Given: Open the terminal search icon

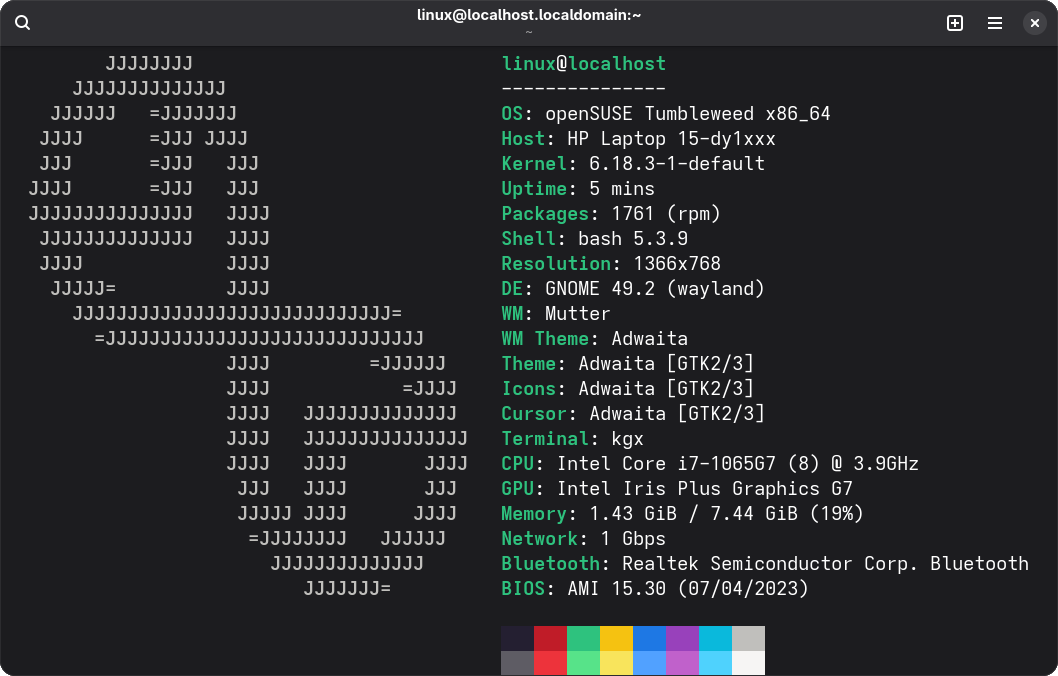Looking at the screenshot, I should [x=23, y=23].
